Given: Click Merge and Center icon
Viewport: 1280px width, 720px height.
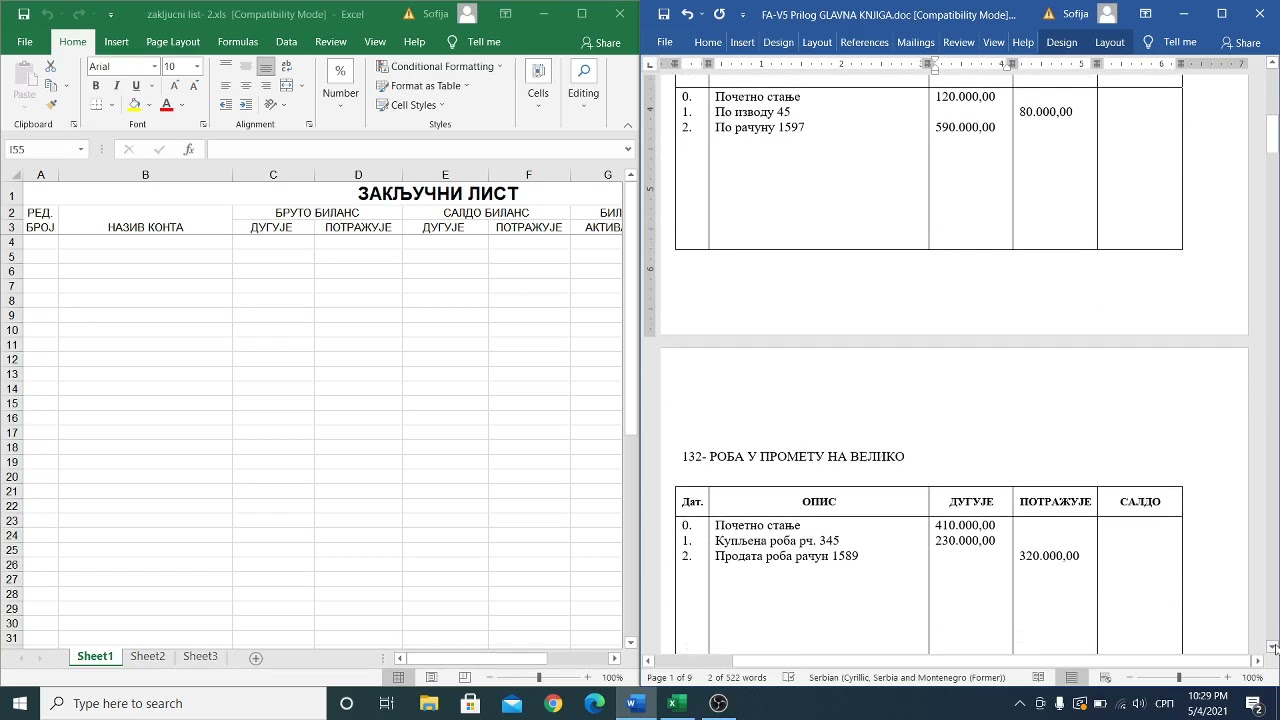Looking at the screenshot, I should (287, 86).
